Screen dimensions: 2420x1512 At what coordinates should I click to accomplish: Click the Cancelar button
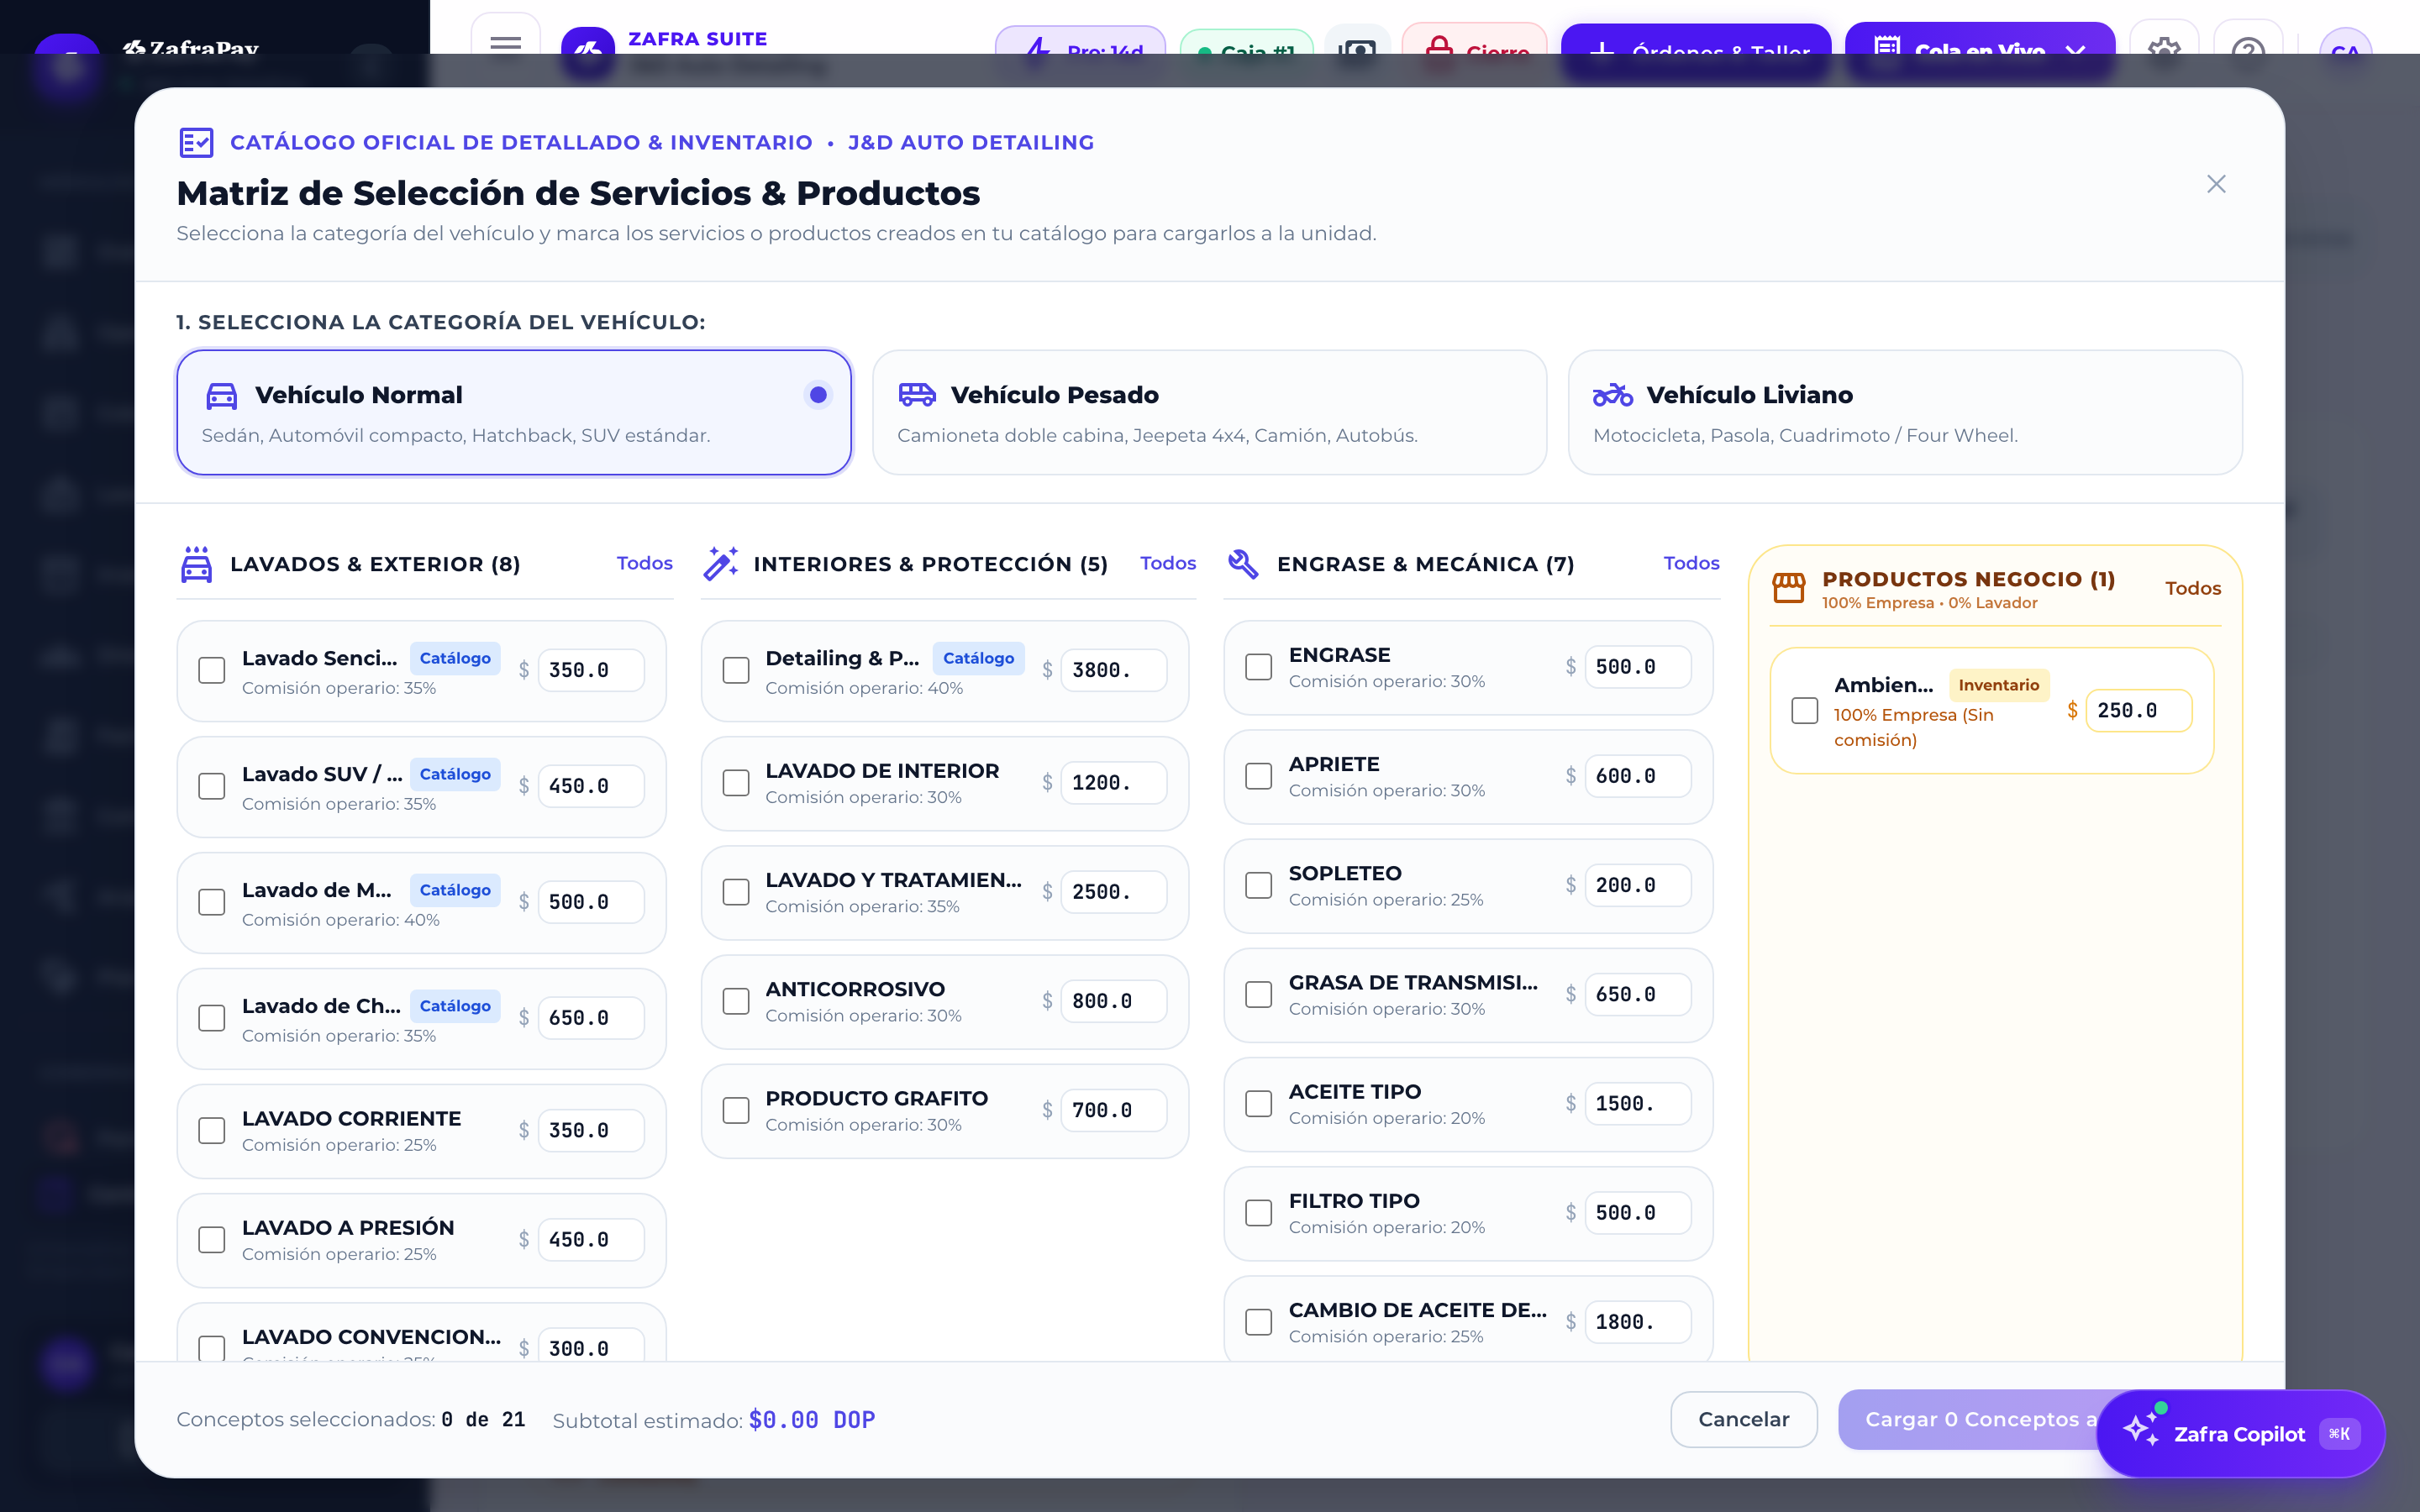(x=1744, y=1419)
